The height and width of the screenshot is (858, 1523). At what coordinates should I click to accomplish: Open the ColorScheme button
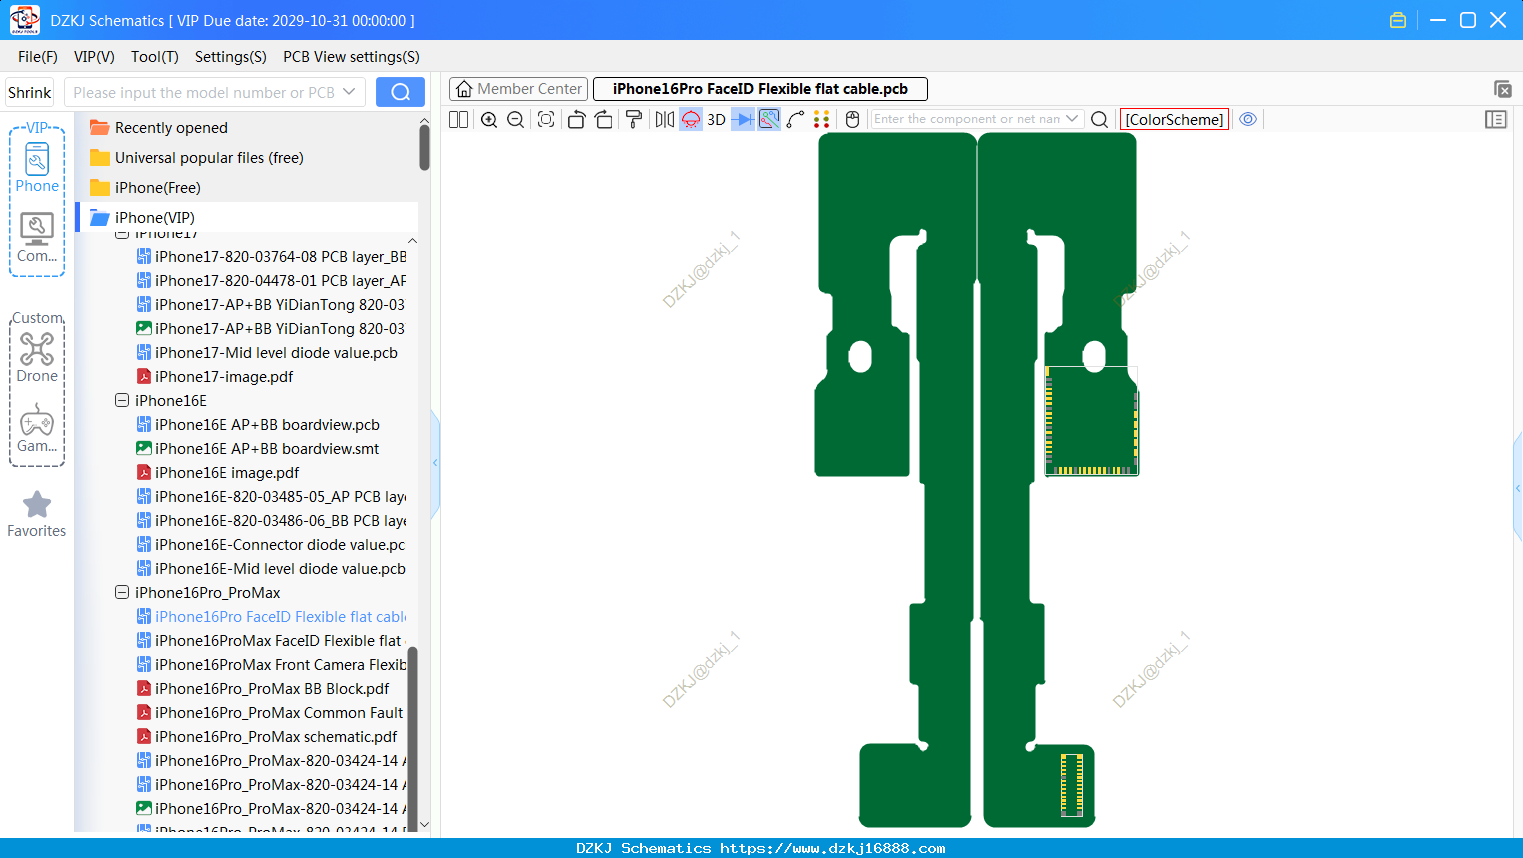(x=1174, y=119)
